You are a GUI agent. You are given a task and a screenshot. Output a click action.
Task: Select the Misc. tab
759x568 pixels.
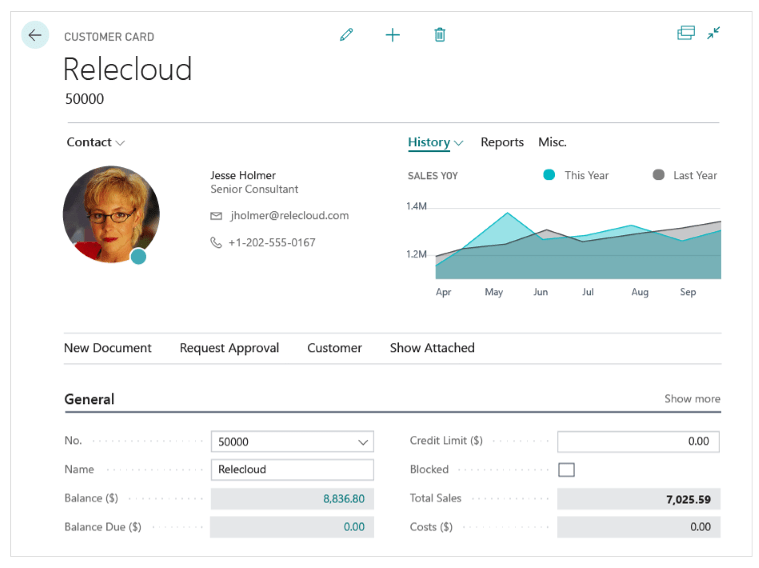[x=552, y=143]
